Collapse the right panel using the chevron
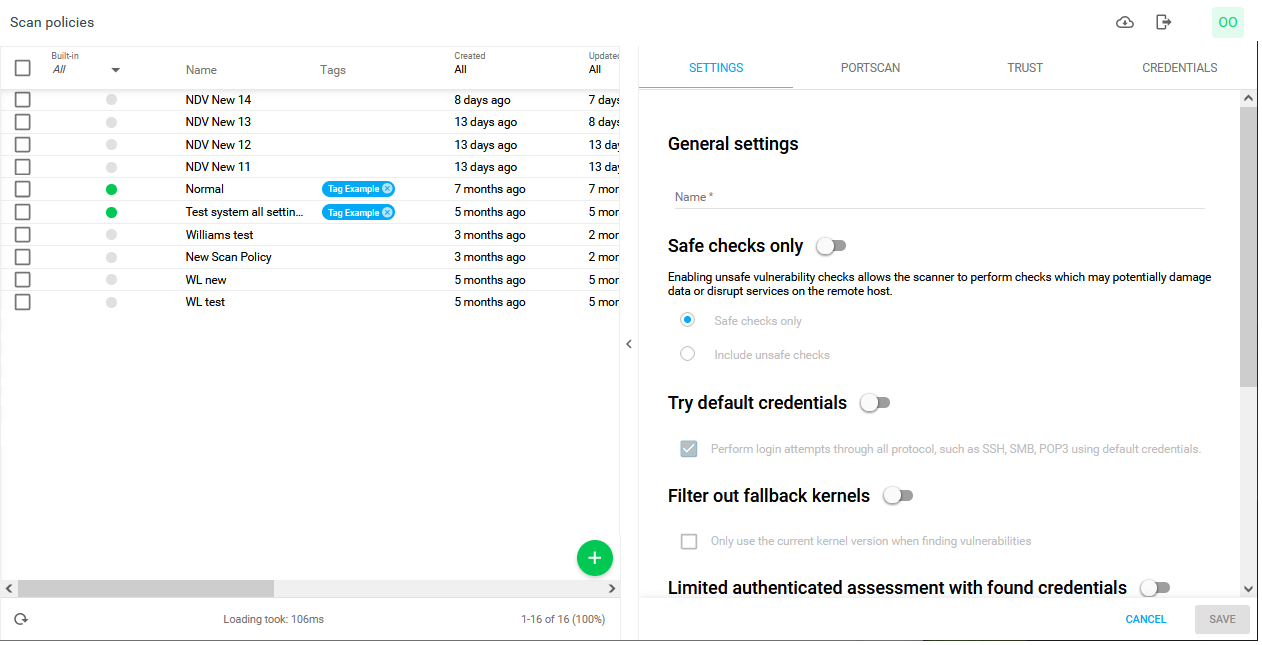This screenshot has height=645, width=1262. 629,343
